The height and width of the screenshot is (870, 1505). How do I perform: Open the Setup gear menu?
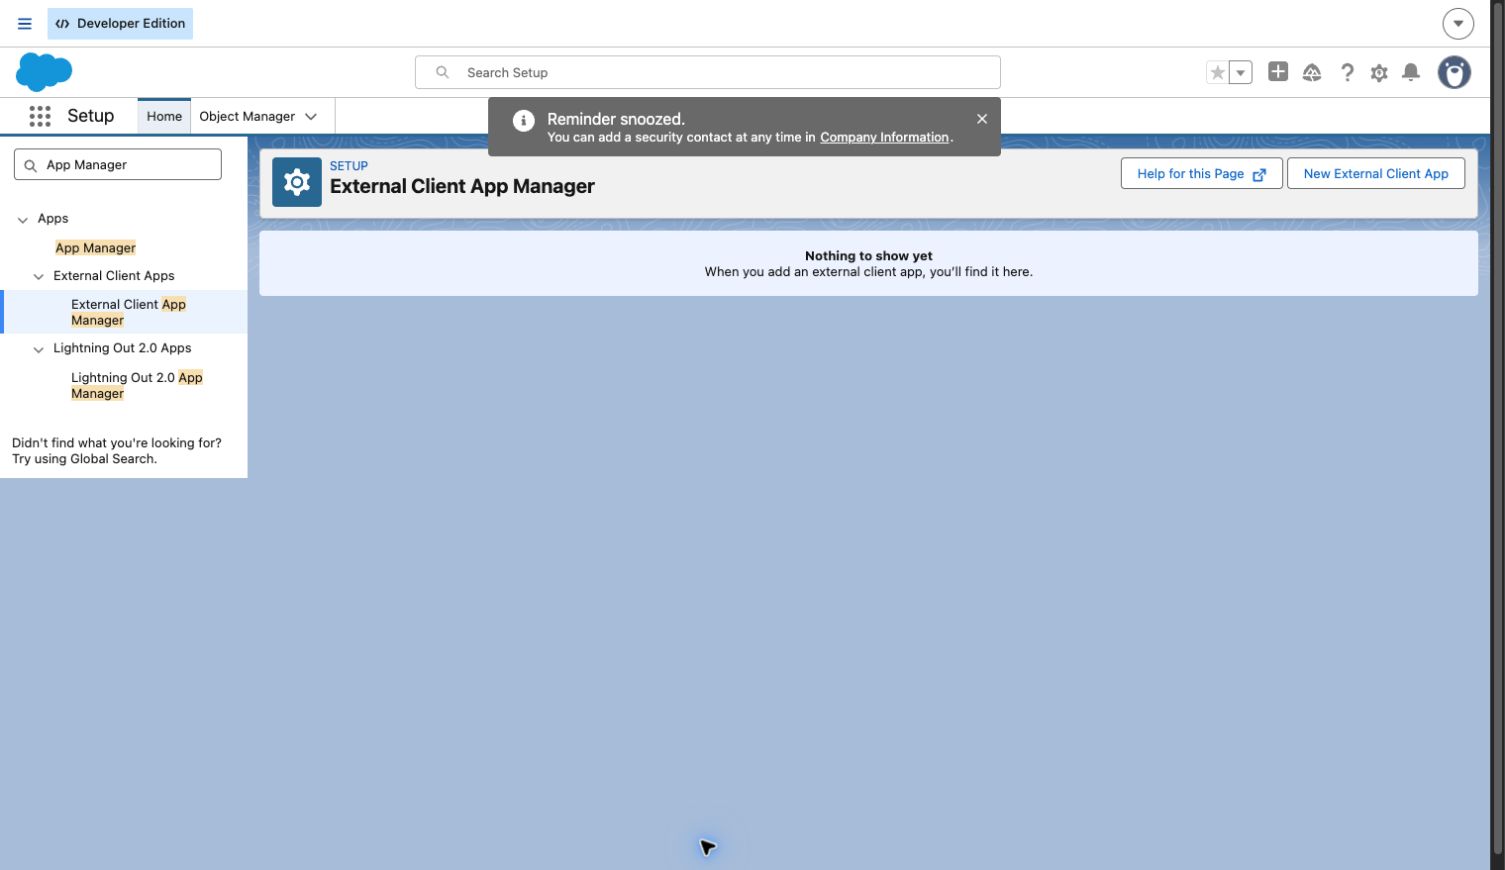(x=1379, y=72)
